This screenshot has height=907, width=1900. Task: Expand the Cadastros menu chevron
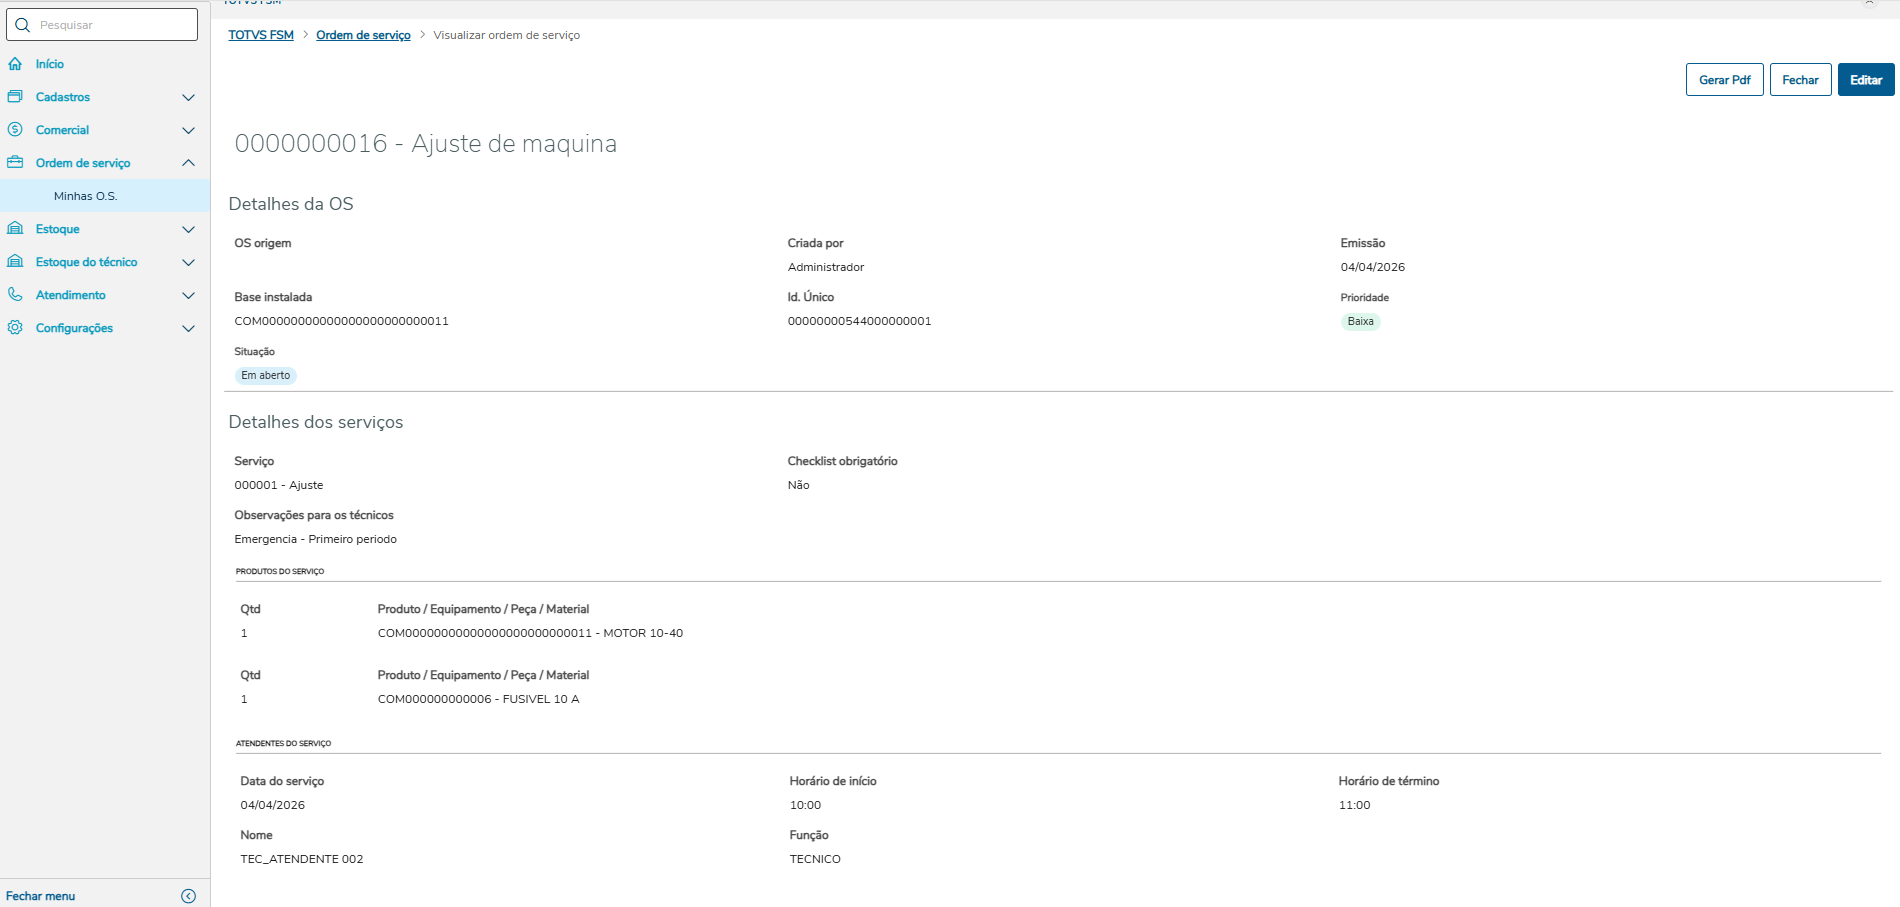[x=188, y=97]
